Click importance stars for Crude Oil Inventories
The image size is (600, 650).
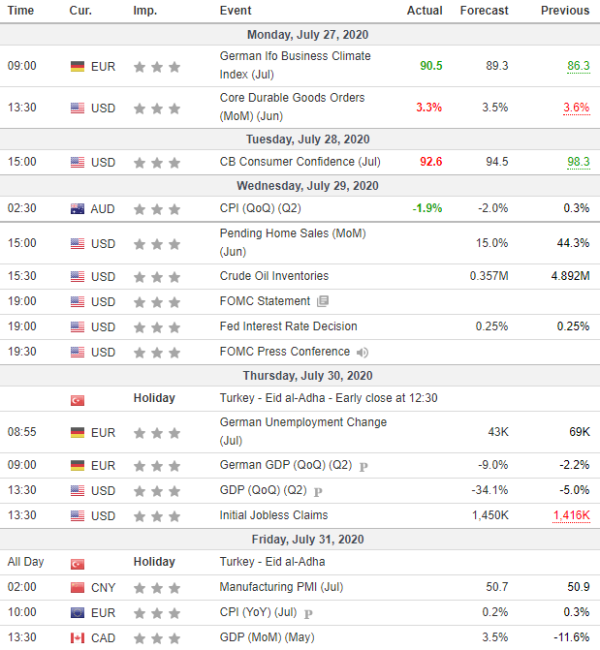(x=157, y=277)
